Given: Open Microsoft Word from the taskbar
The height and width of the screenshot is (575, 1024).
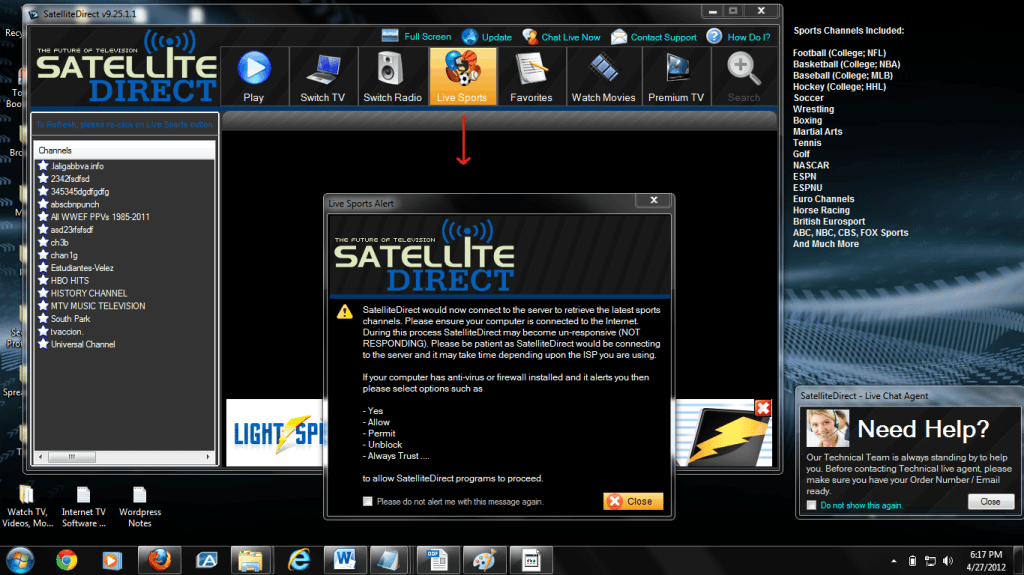Looking at the screenshot, I should (x=345, y=560).
